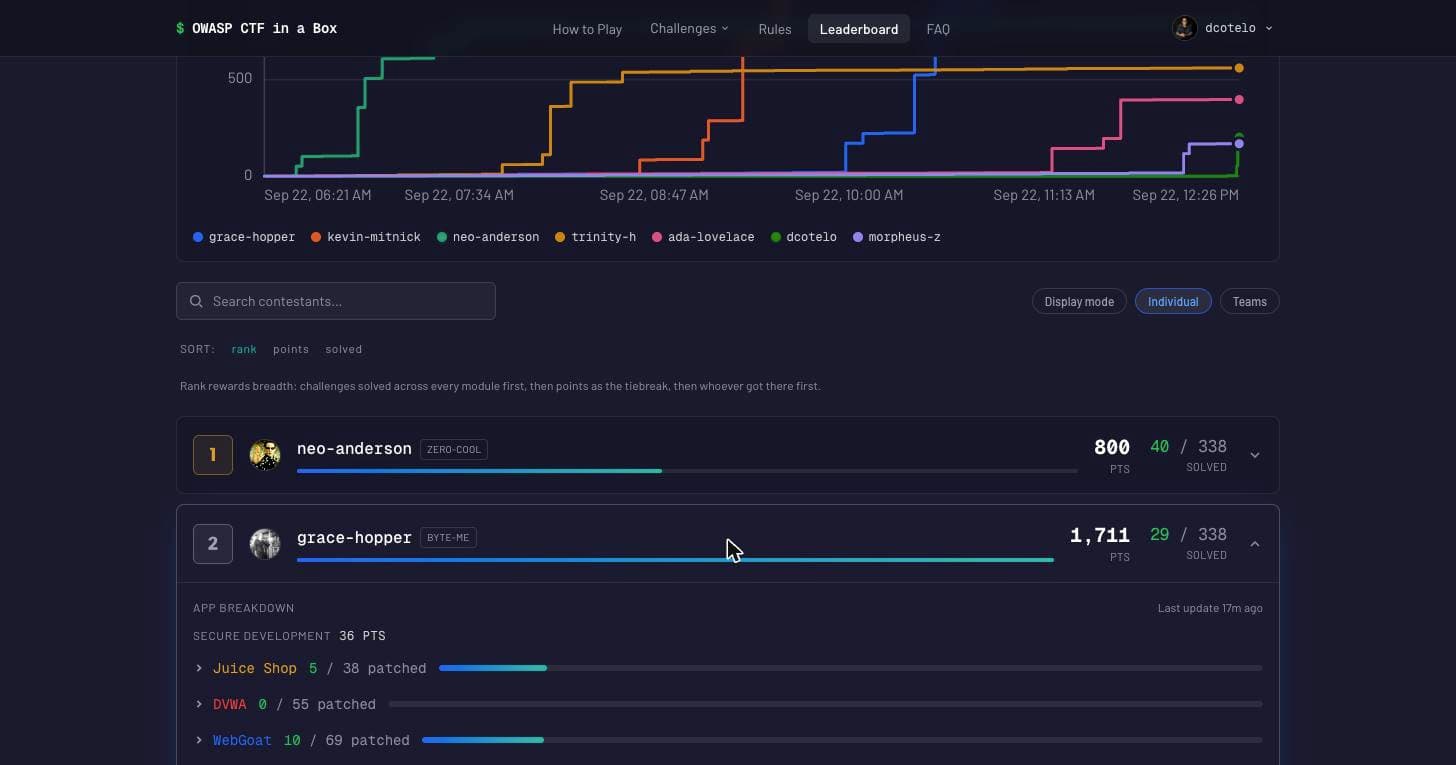The image size is (1456, 765).
Task: Toggle morpheus-z series in chart legend
Action: pos(897,237)
